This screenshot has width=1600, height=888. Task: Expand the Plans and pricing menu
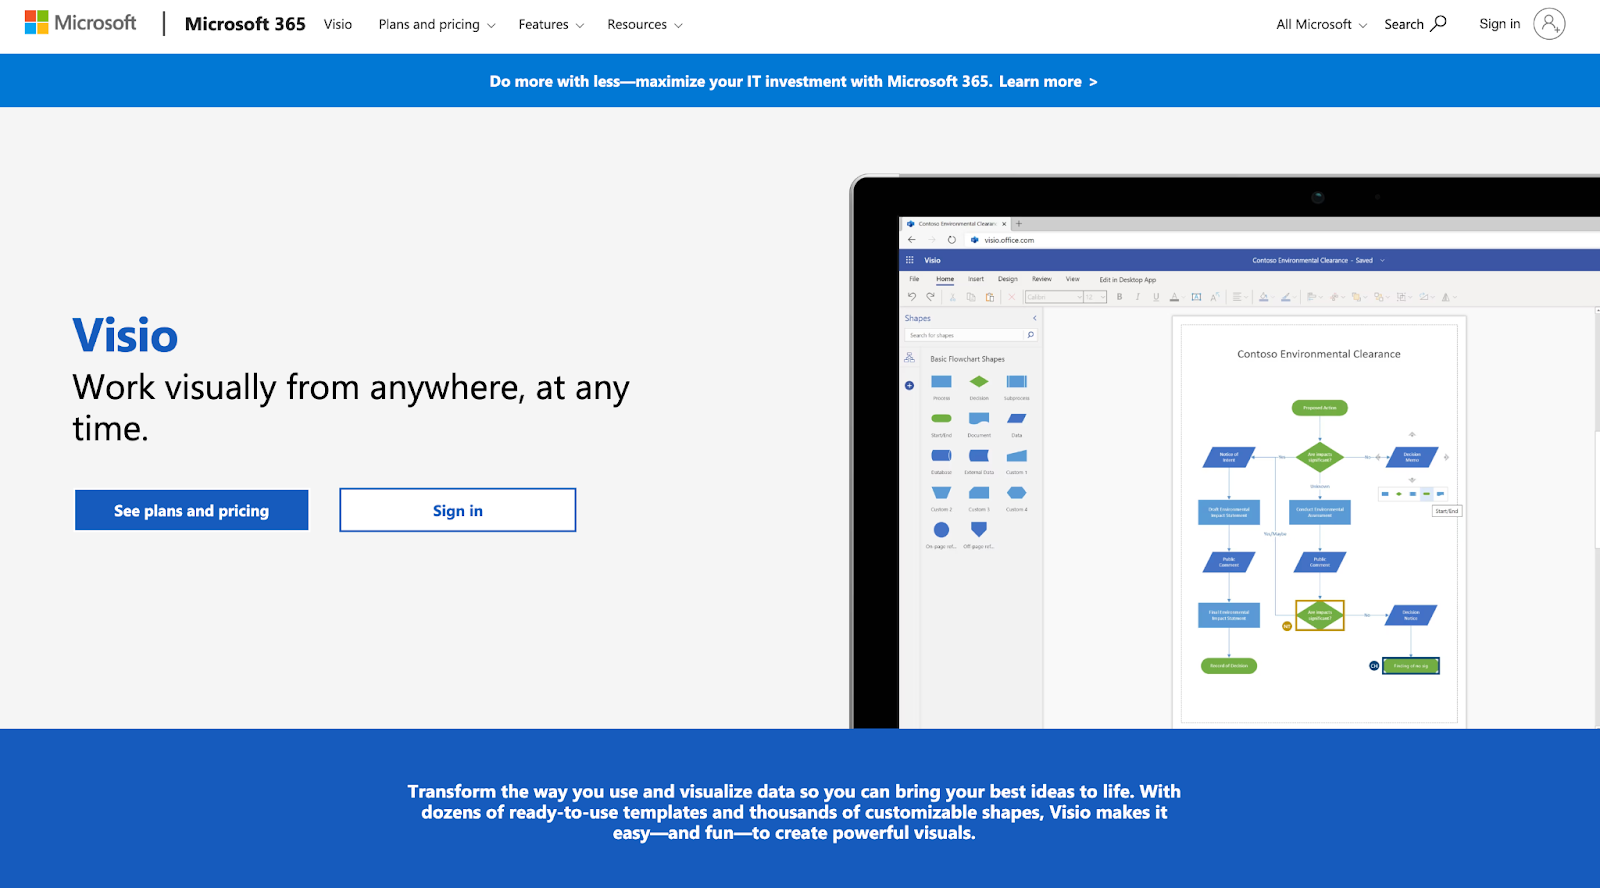[437, 24]
